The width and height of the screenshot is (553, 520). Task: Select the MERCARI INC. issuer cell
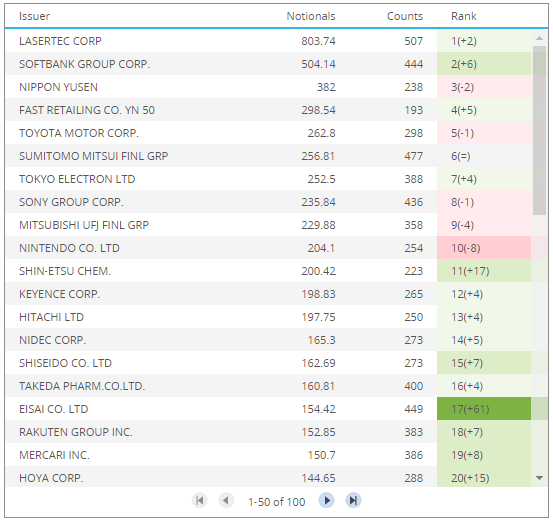[x=54, y=455]
